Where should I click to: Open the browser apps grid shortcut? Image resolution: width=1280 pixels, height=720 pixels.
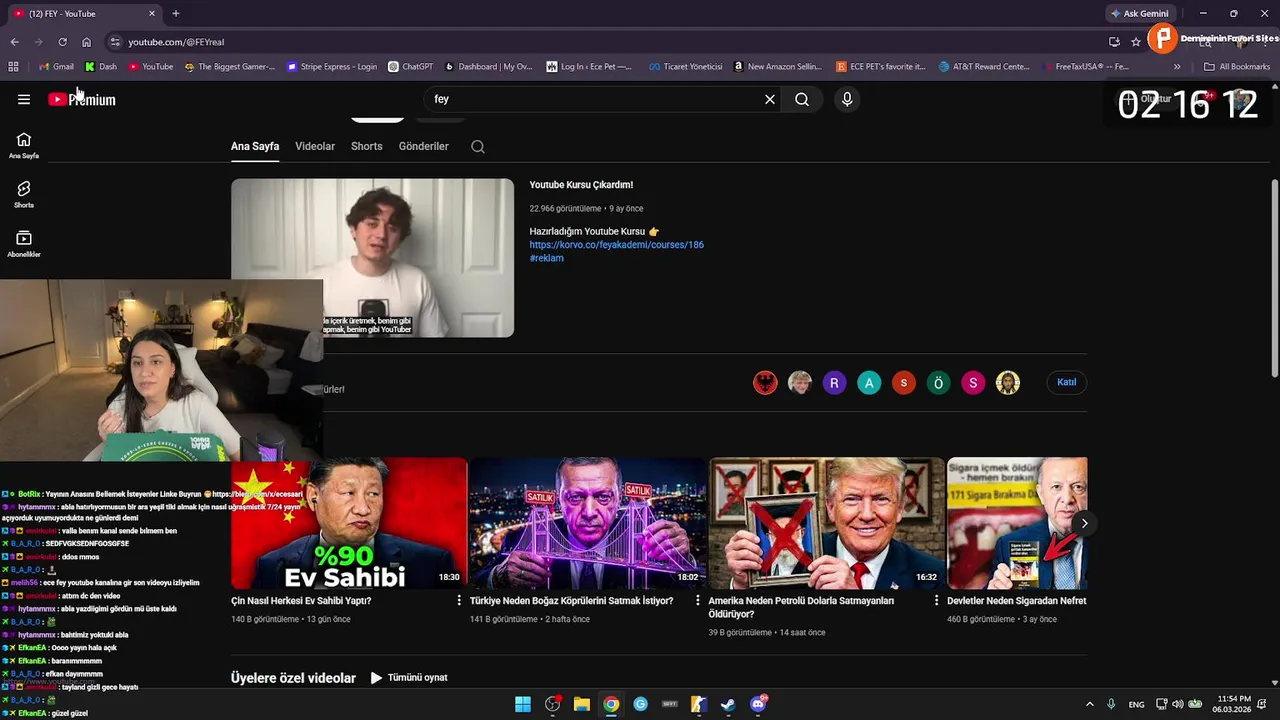coord(13,67)
